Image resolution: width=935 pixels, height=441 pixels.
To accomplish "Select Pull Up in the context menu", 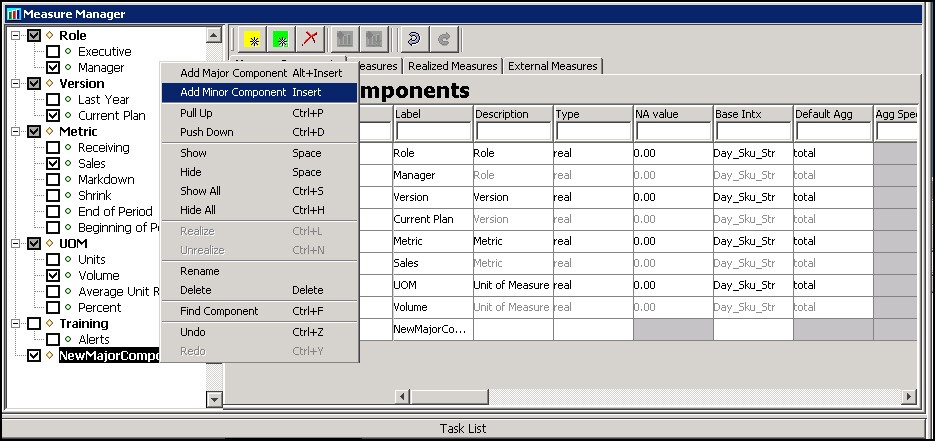I will point(260,113).
